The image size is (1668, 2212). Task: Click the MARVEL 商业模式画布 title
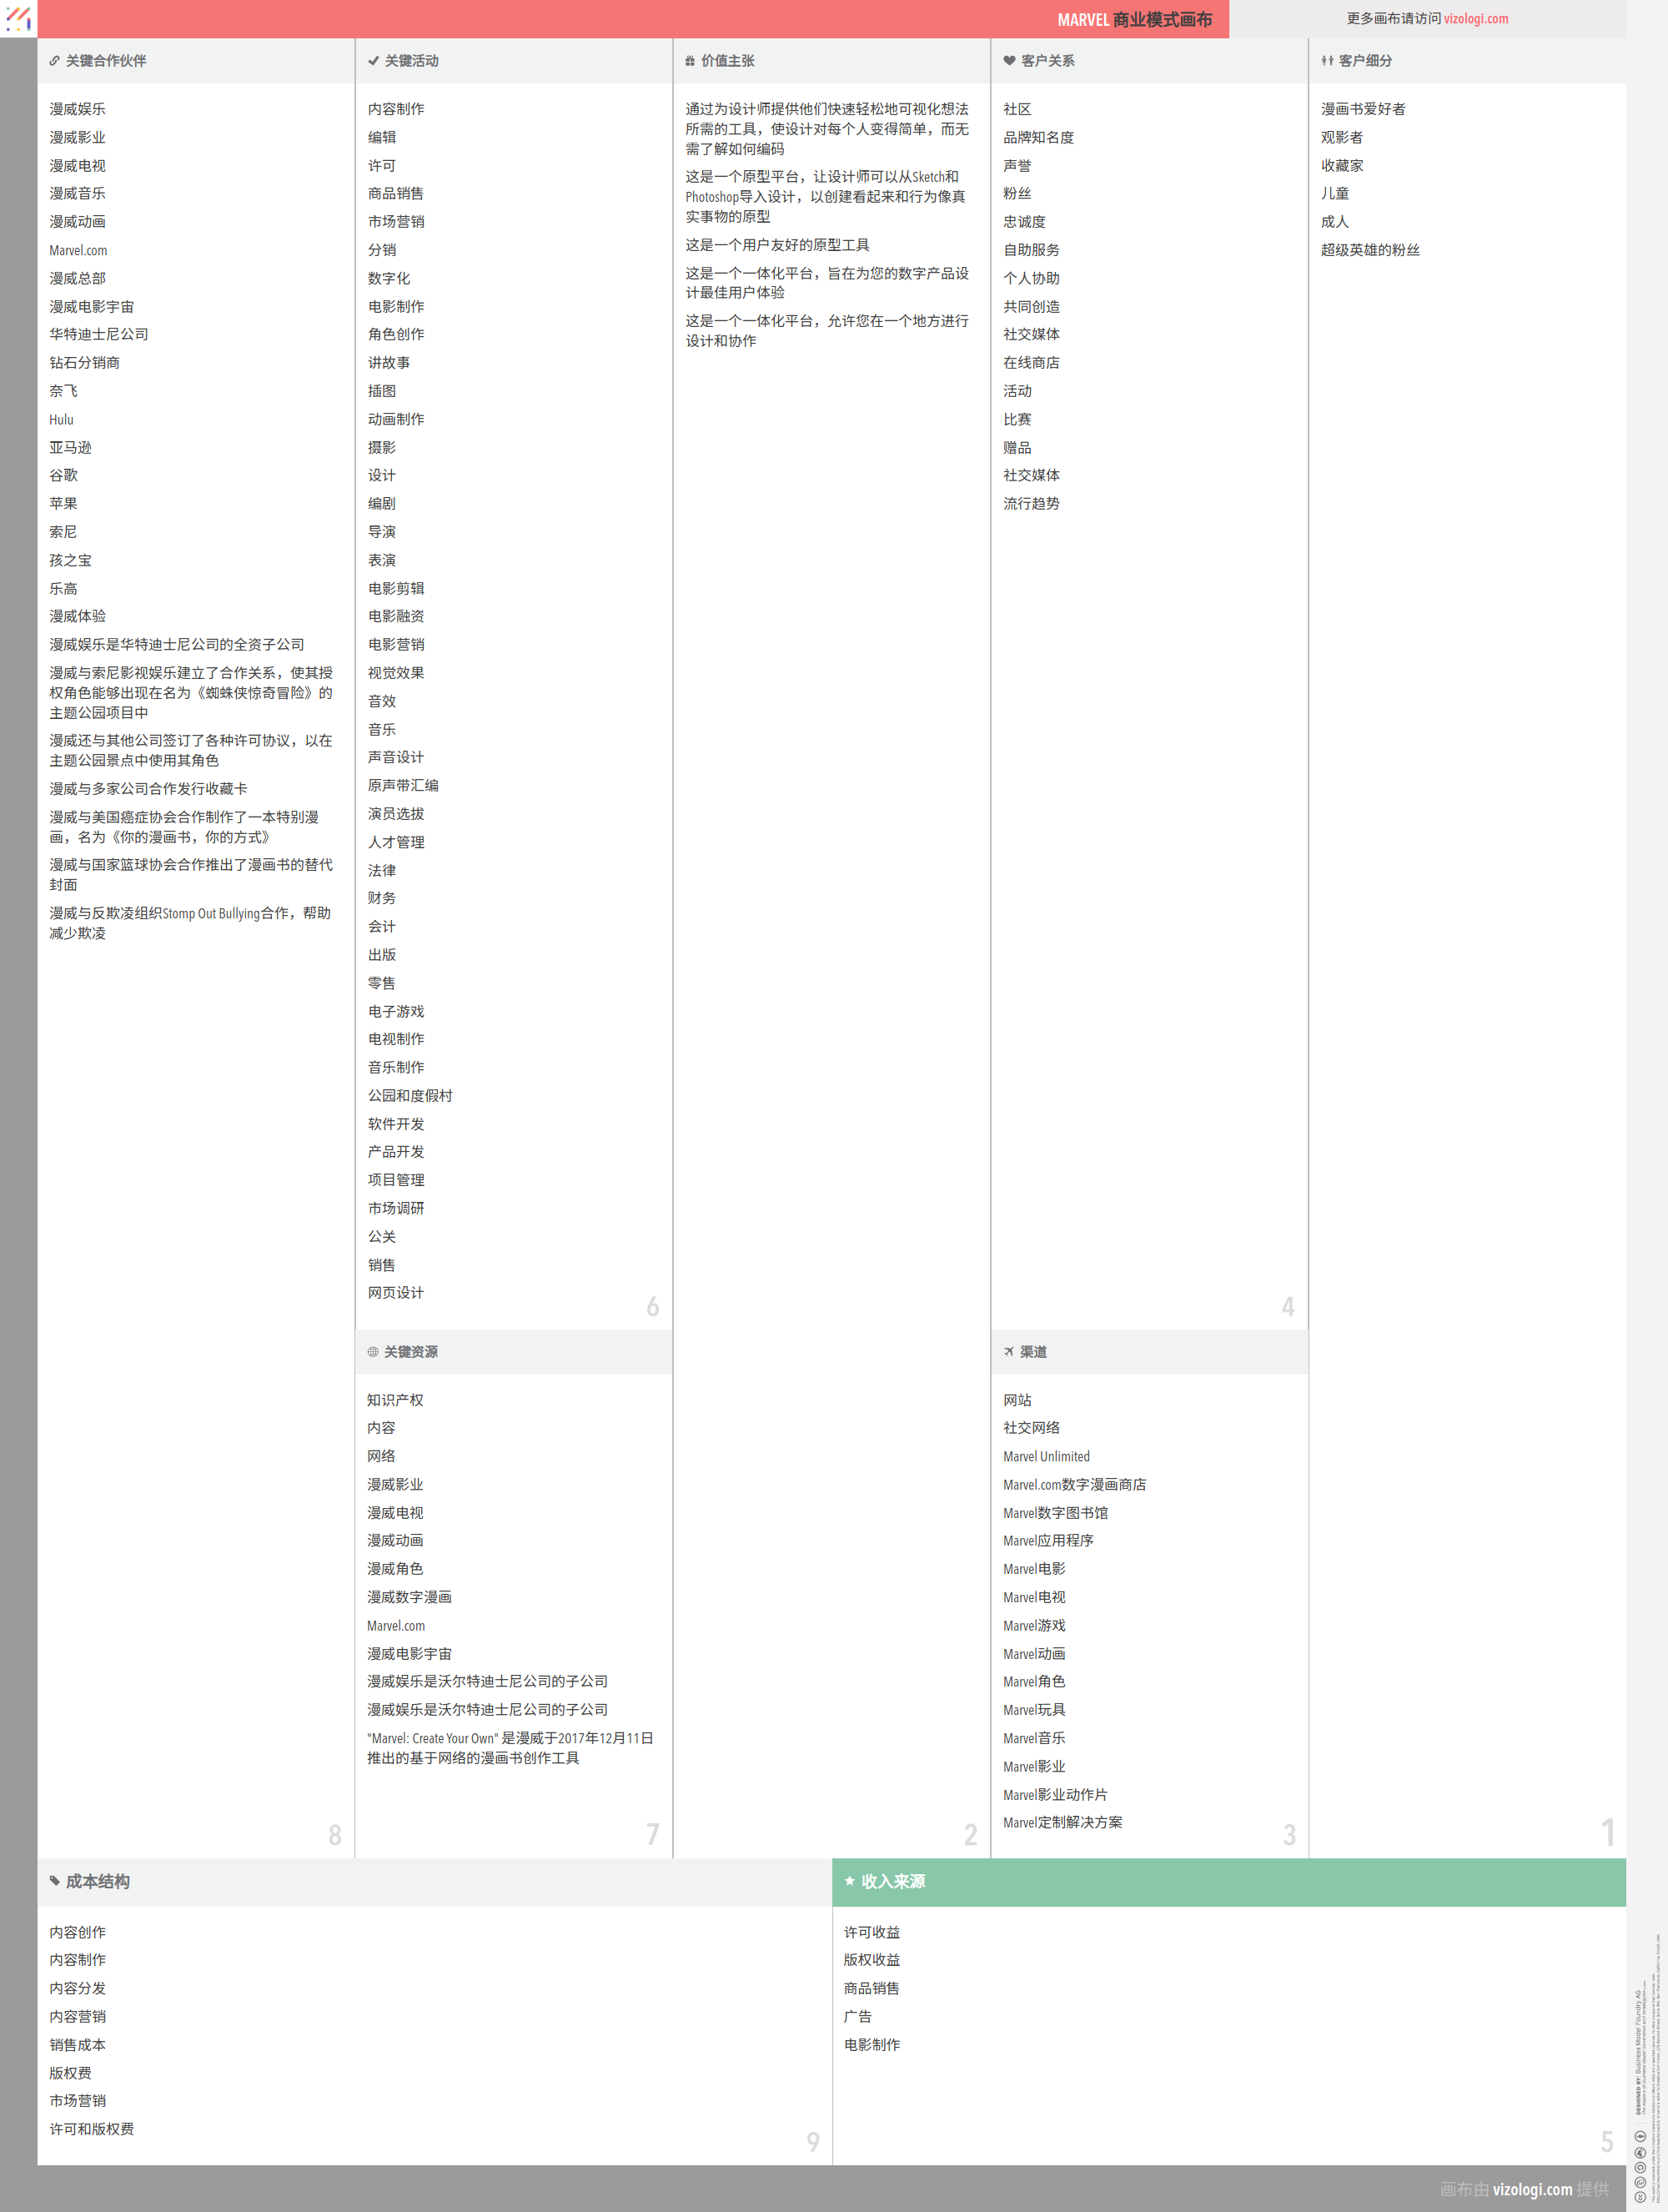point(1134,20)
